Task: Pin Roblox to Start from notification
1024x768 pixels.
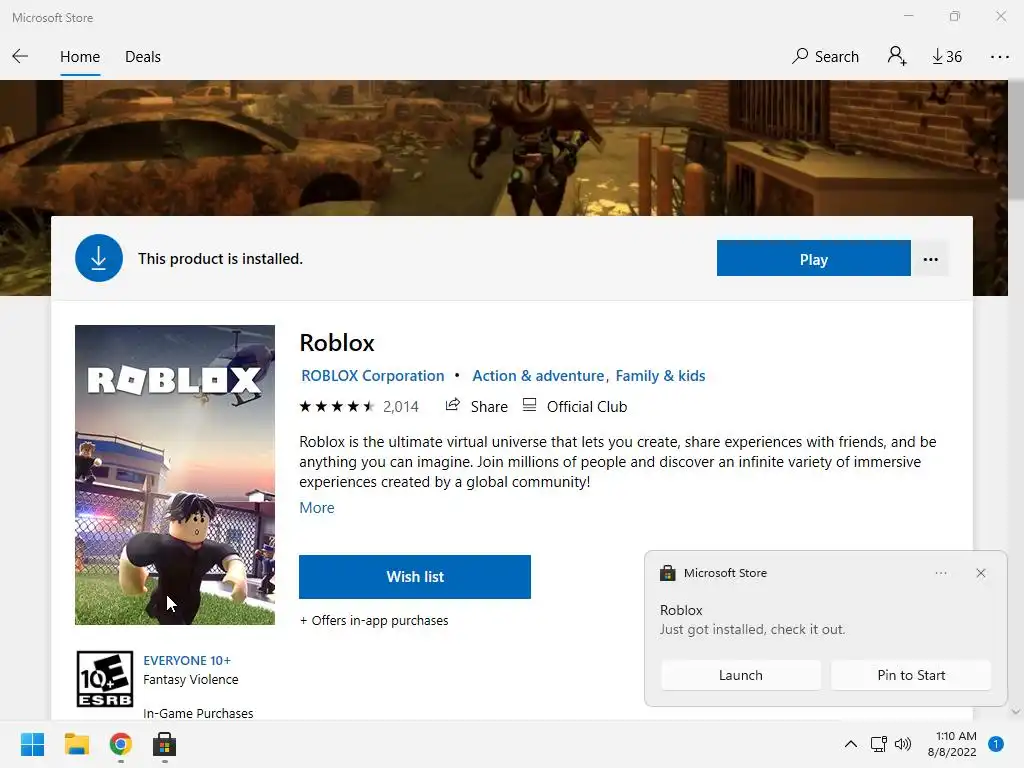Action: [911, 675]
